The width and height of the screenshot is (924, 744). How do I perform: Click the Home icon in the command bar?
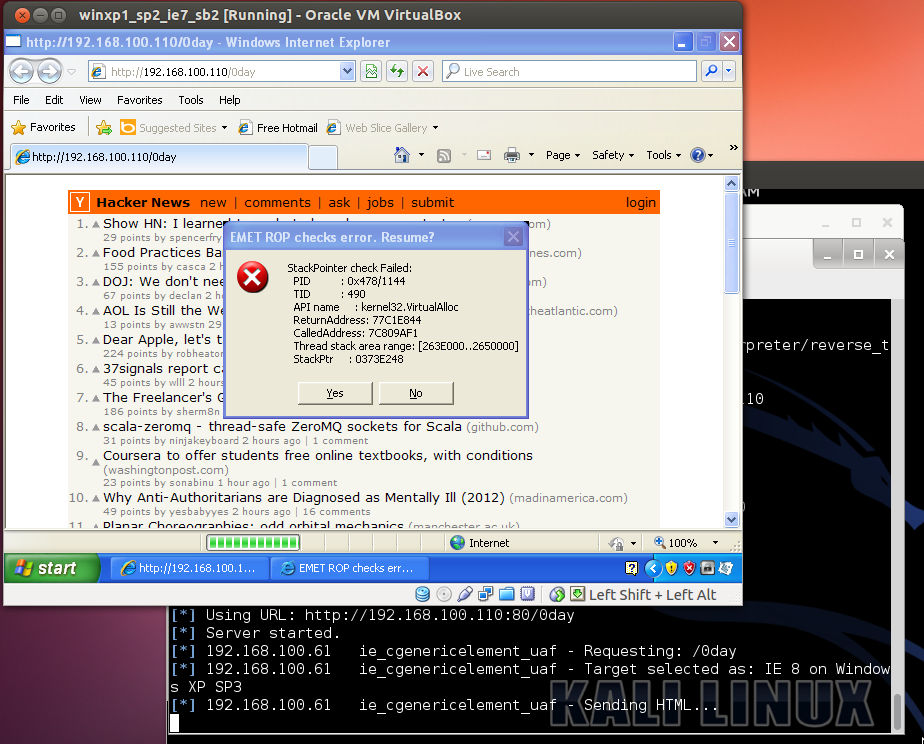tap(402, 155)
